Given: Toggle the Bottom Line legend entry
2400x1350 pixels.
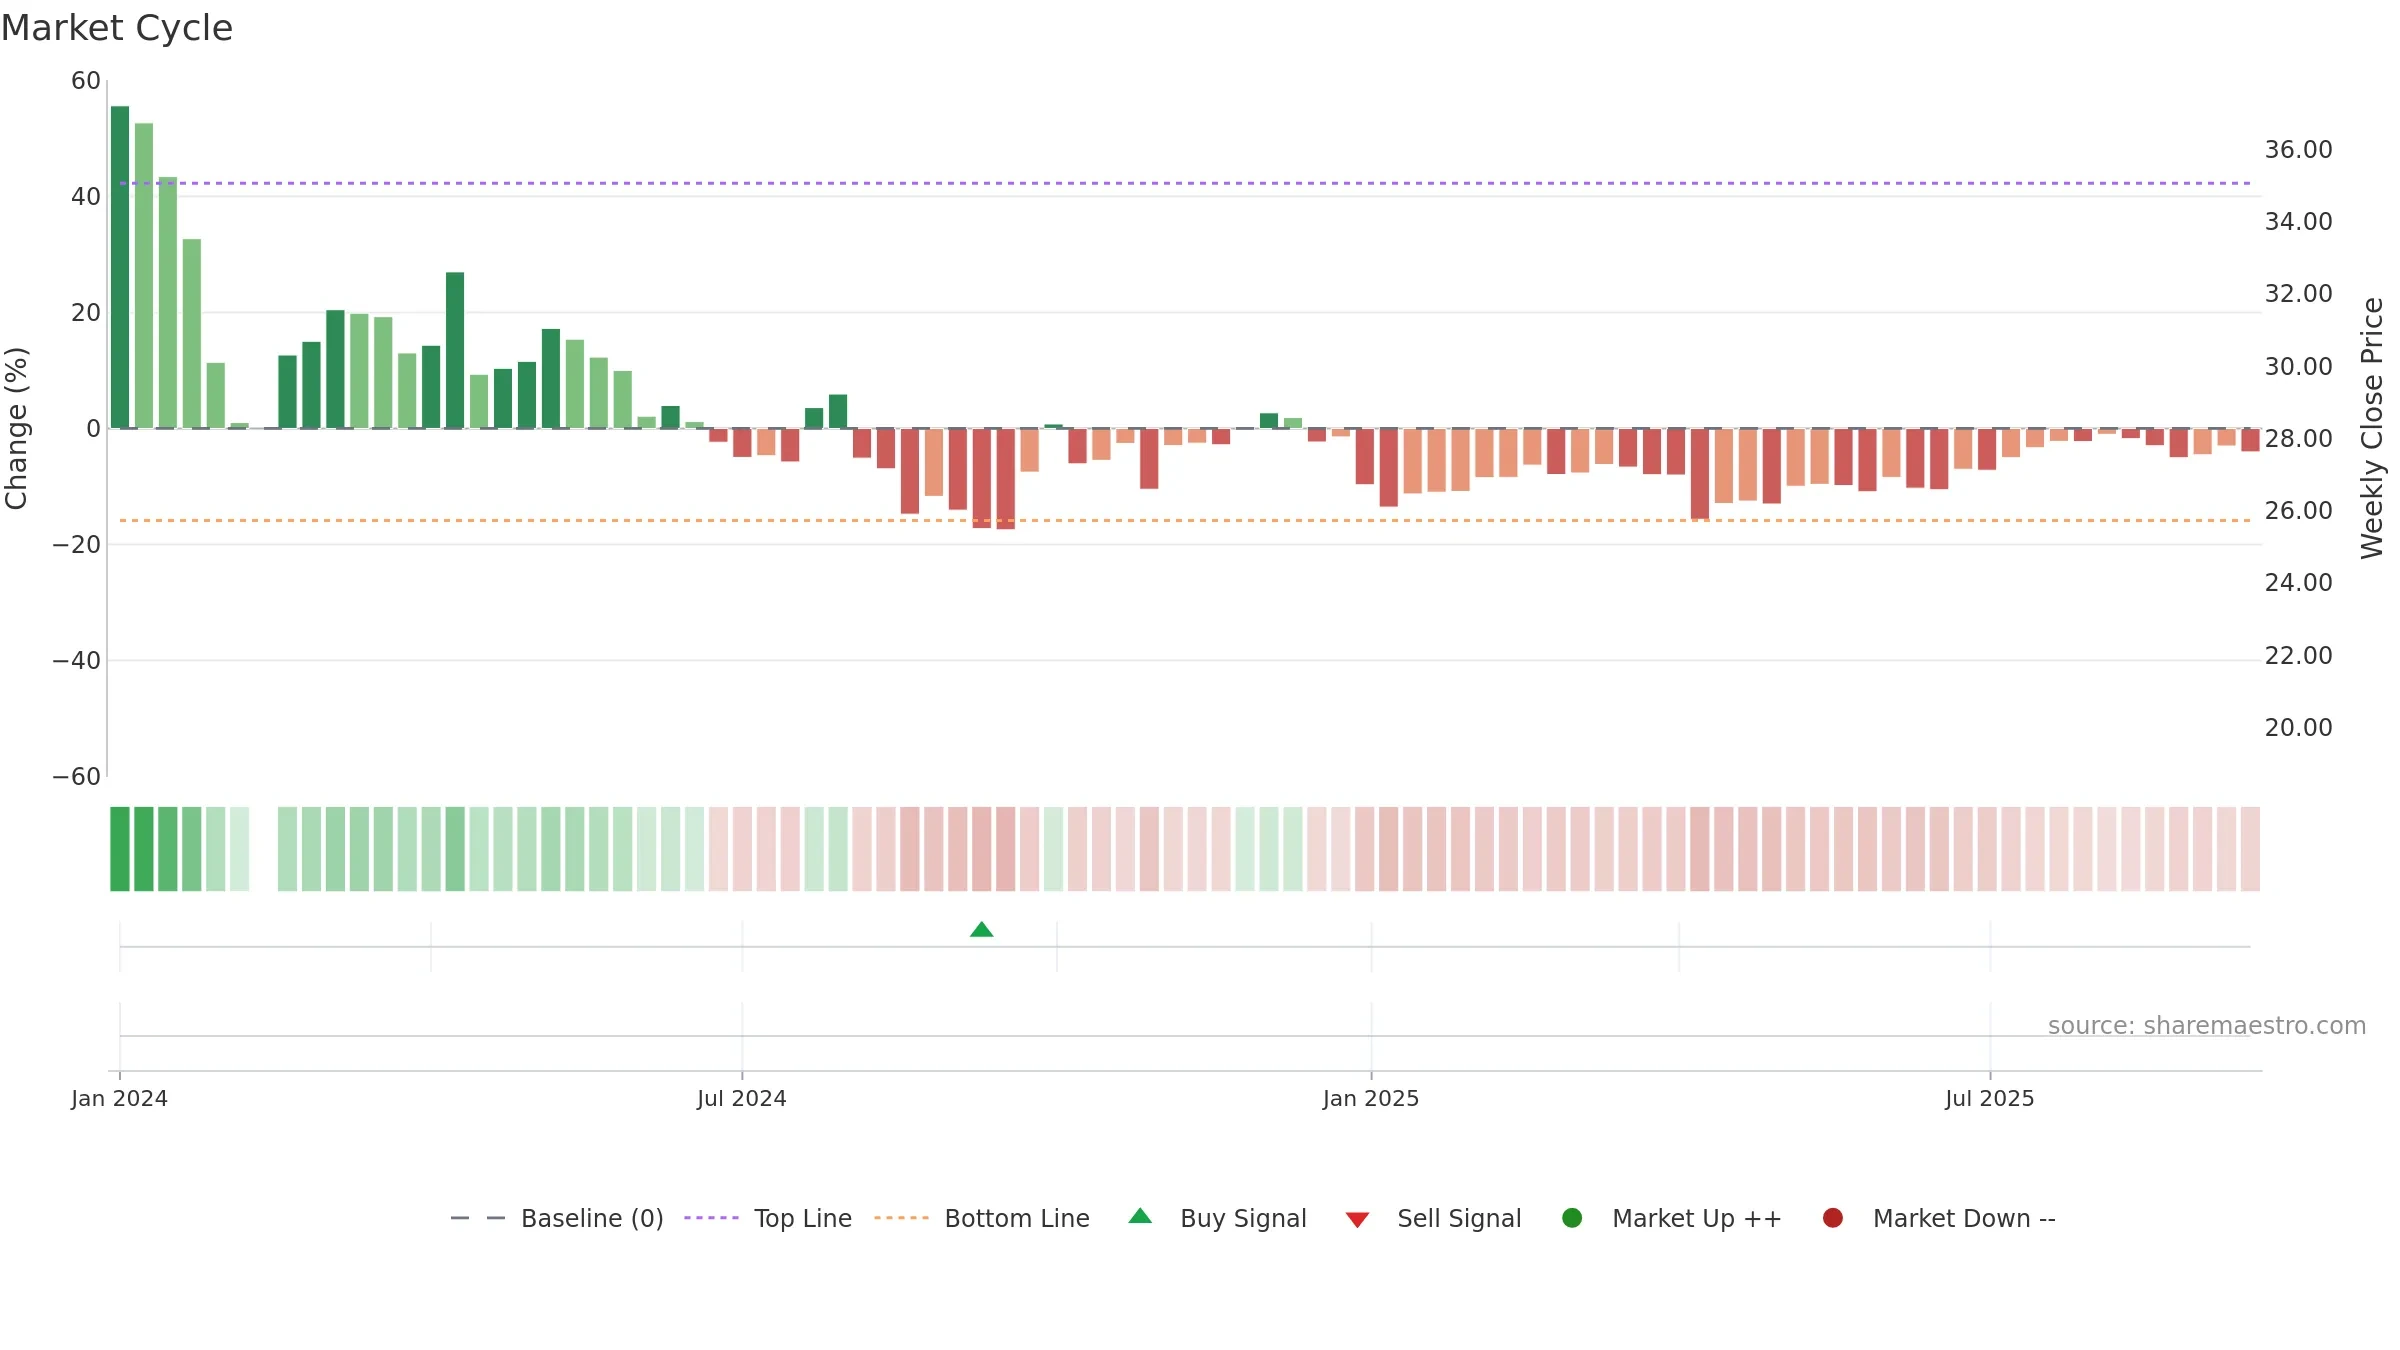Looking at the screenshot, I should [x=982, y=1218].
